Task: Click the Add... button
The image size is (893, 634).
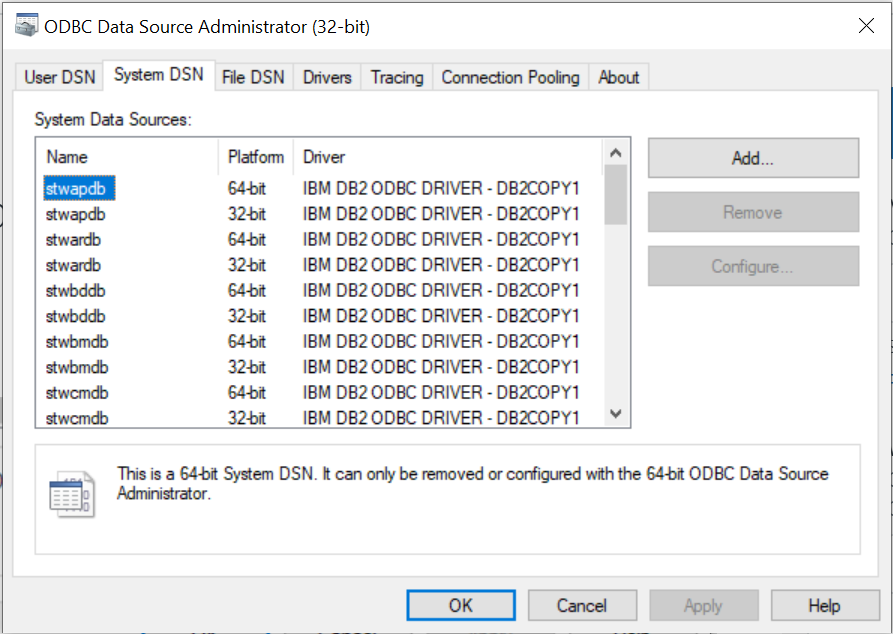Action: click(x=752, y=158)
